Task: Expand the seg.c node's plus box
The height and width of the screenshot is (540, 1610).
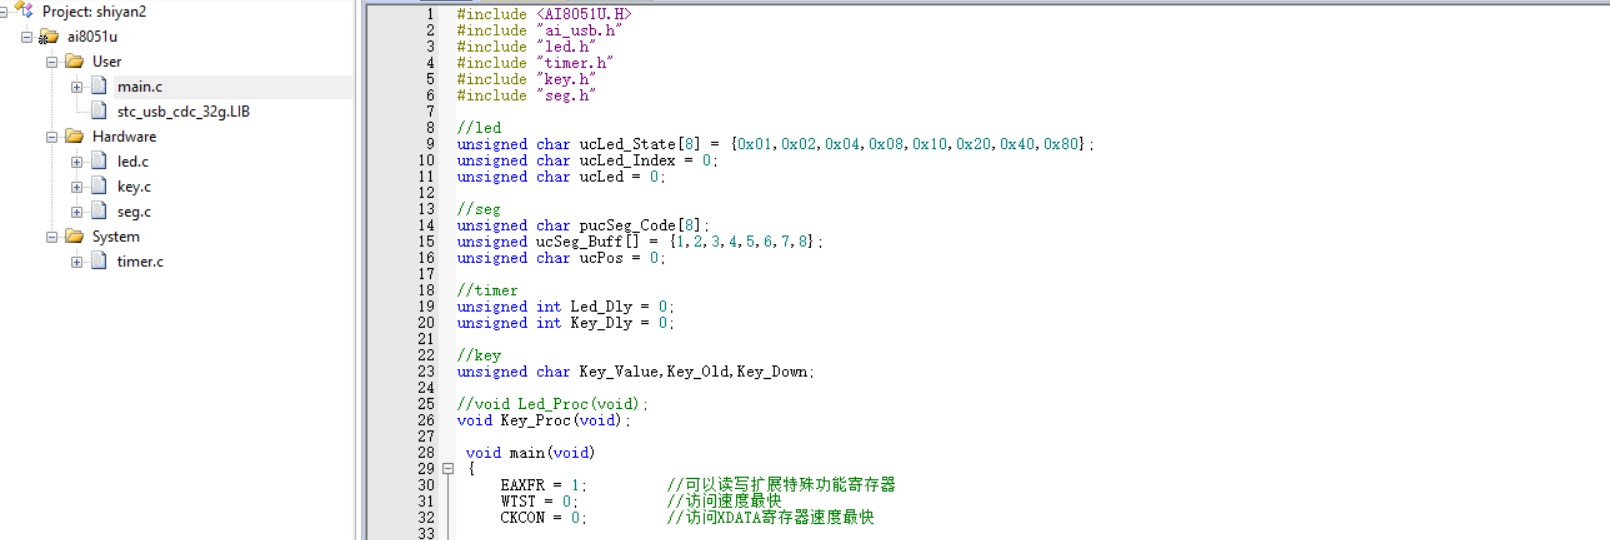Action: pos(77,212)
